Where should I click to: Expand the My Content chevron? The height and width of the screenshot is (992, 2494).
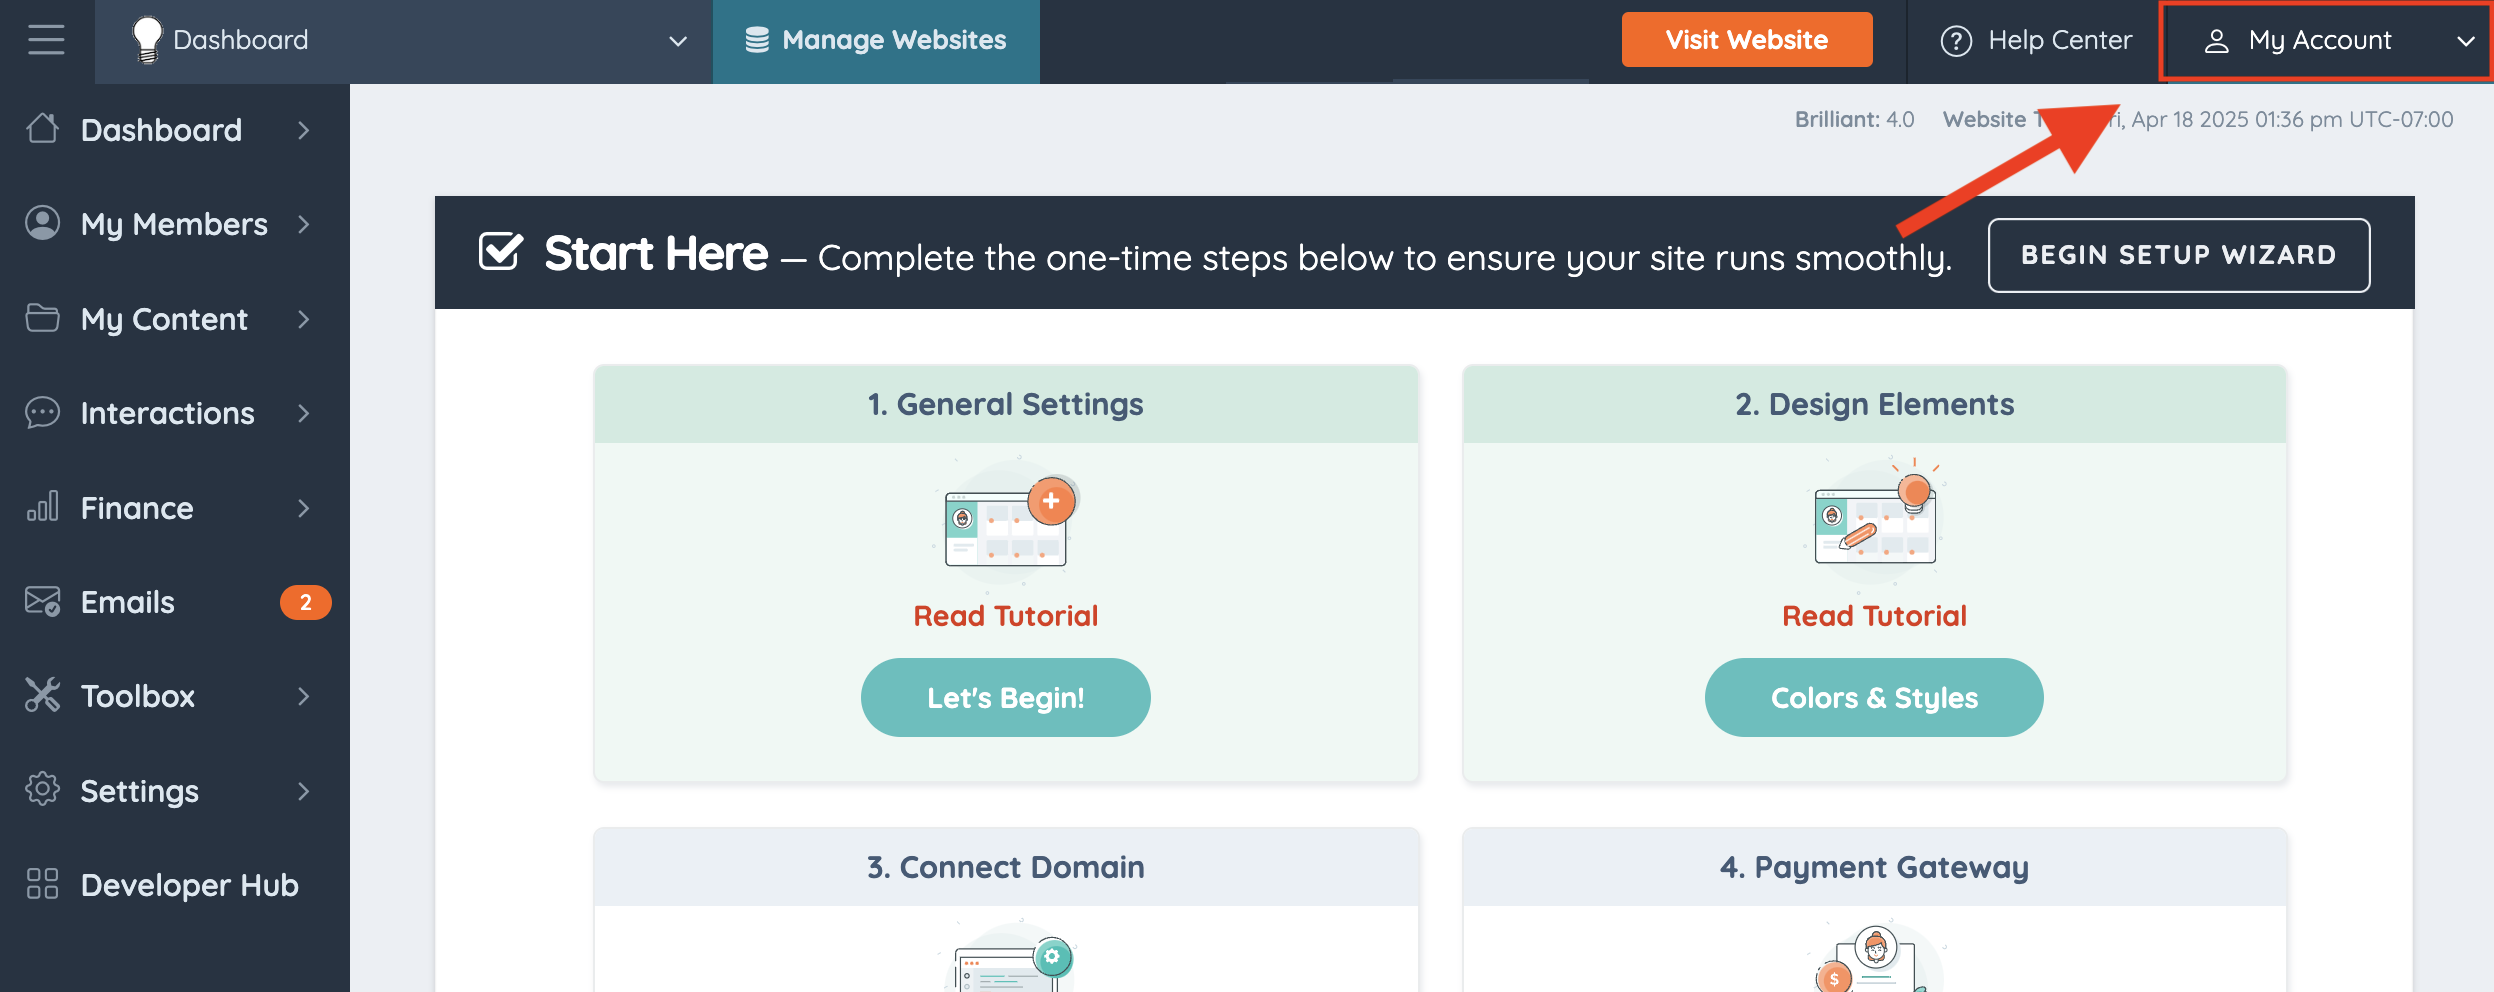pyautogui.click(x=304, y=319)
